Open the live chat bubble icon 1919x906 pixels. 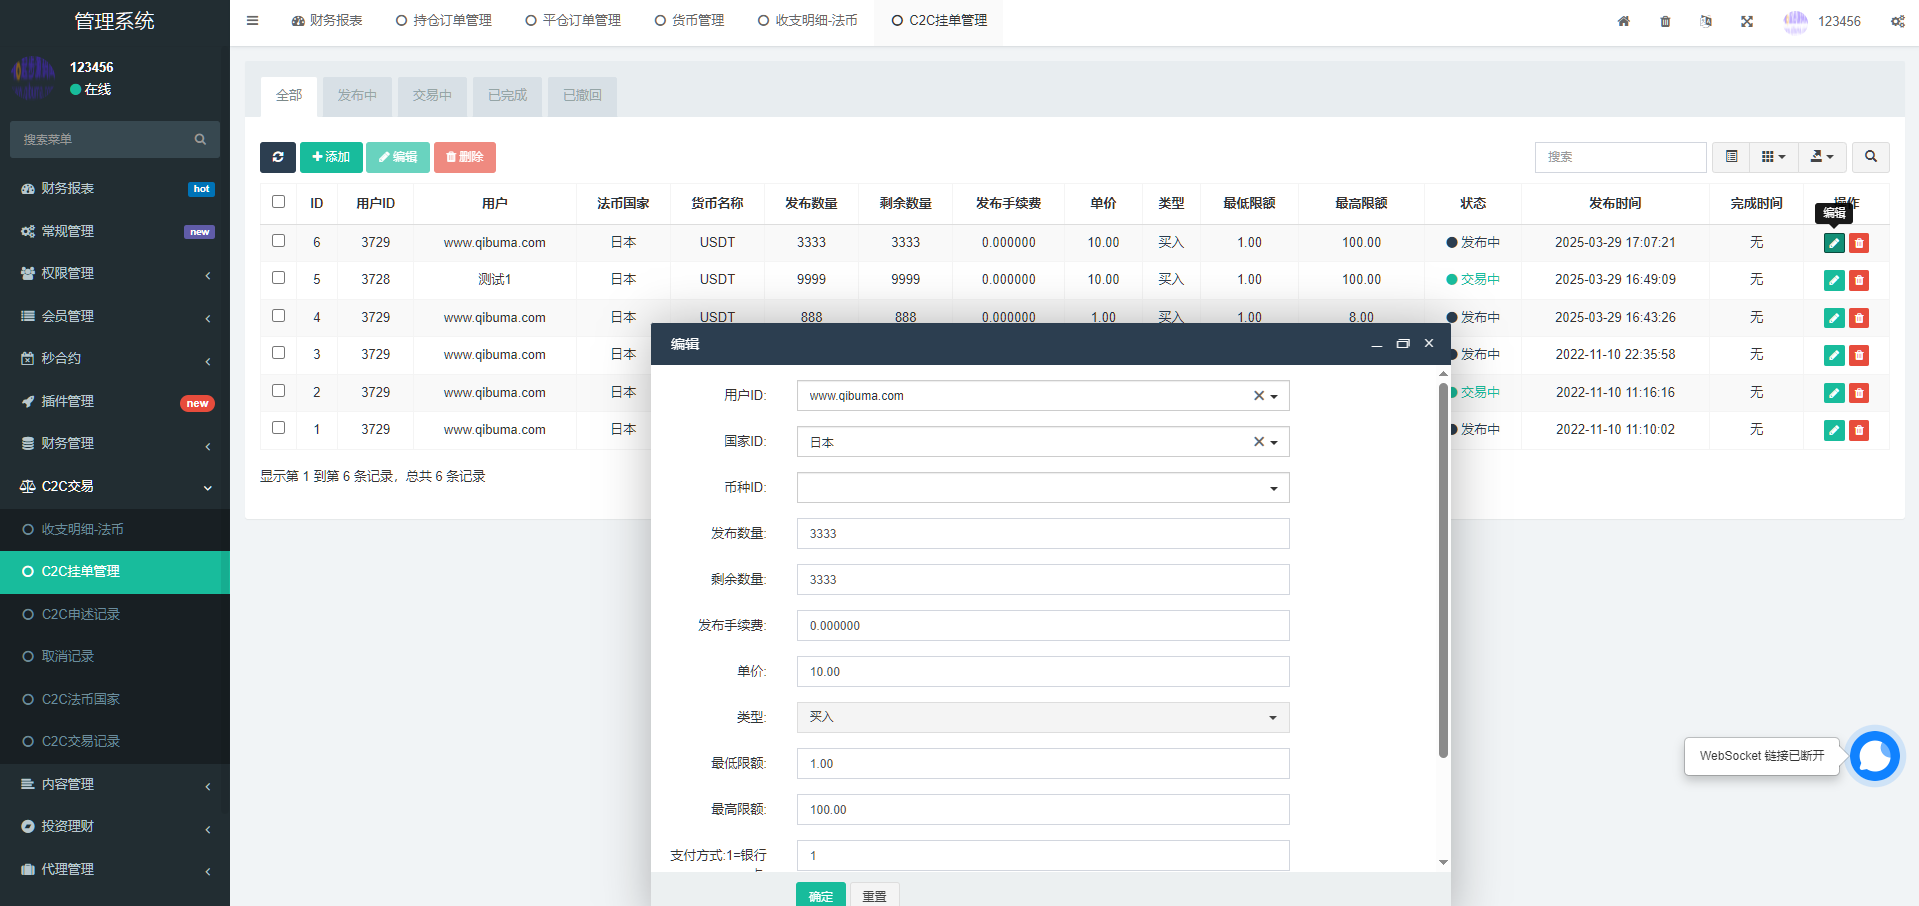1874,755
